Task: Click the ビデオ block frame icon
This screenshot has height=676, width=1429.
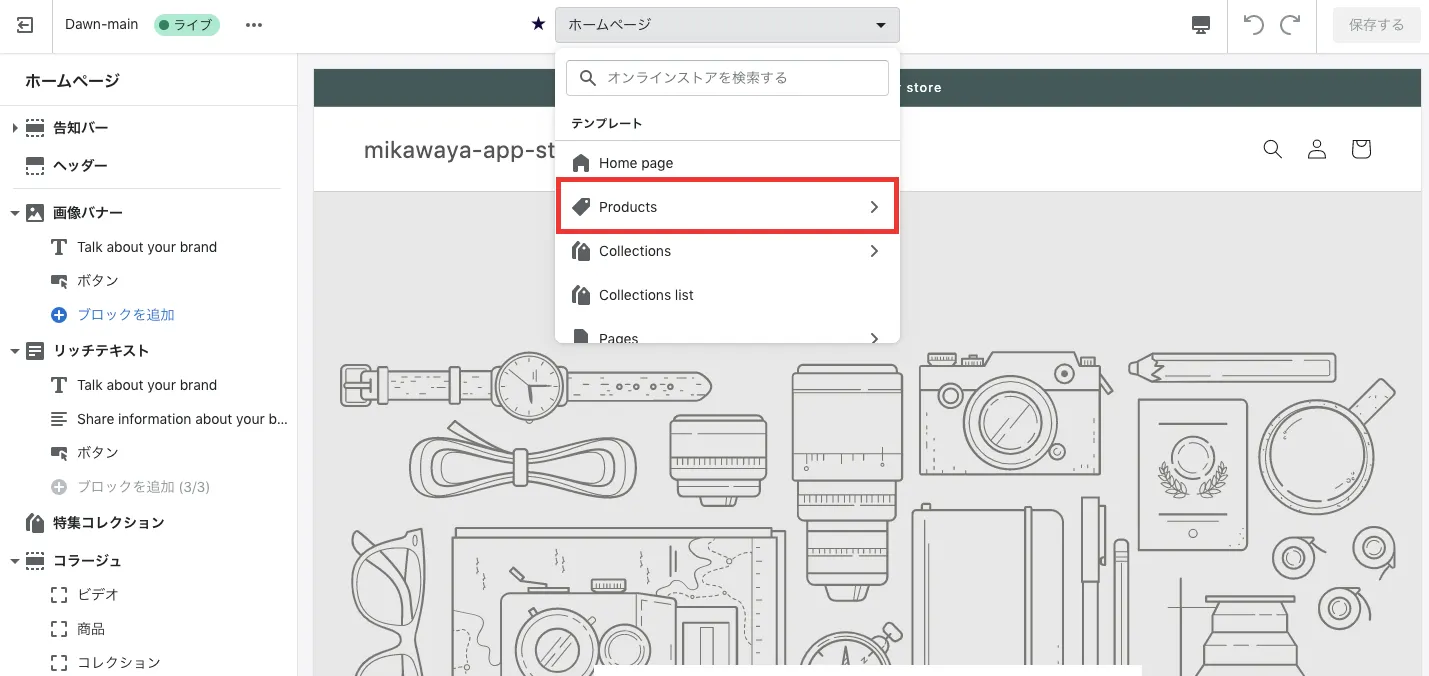Action: 59,595
